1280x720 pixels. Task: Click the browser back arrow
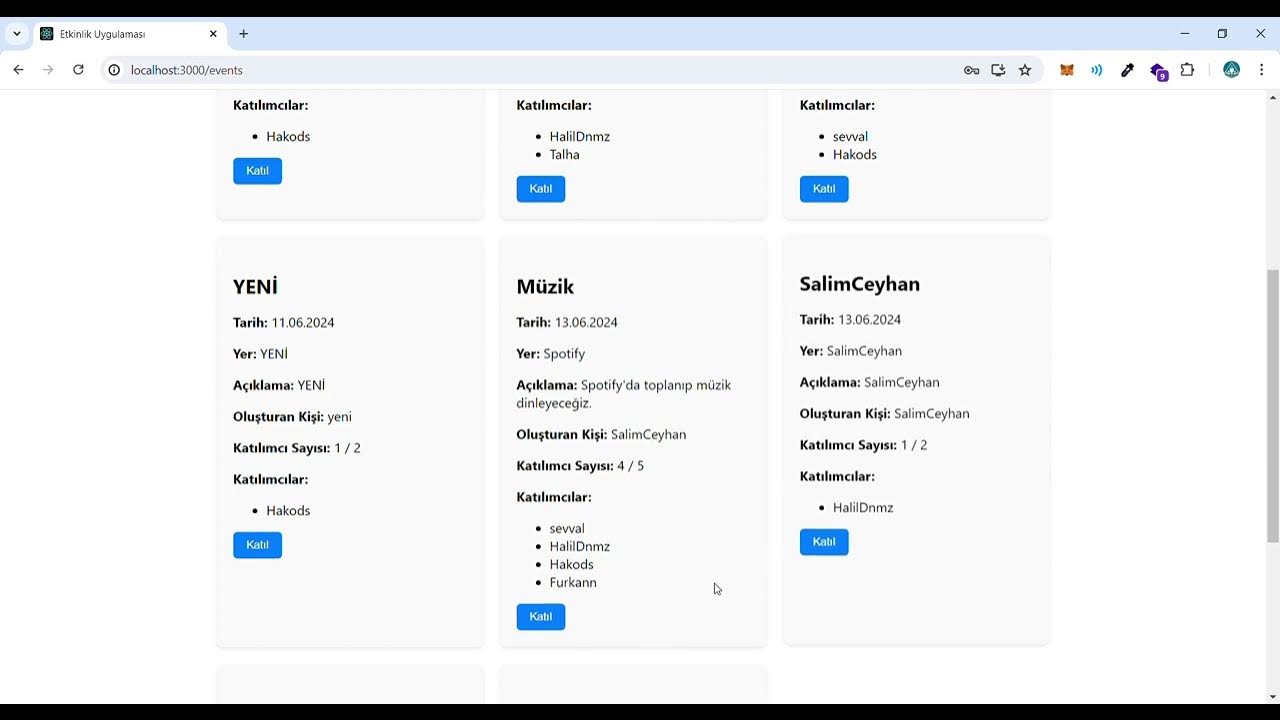[18, 70]
